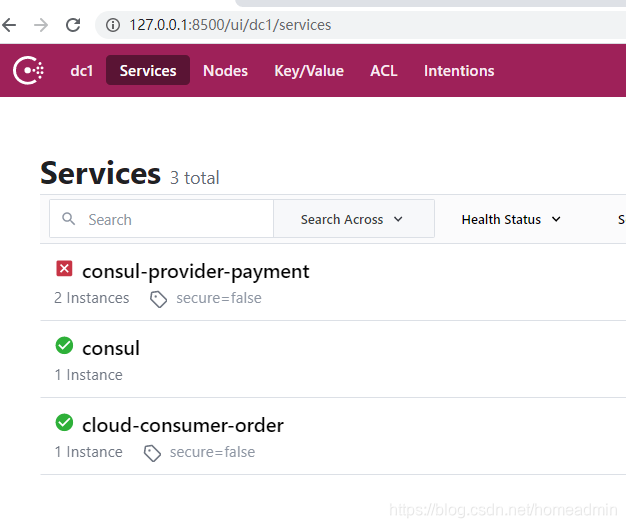Click '2 Instances' under consul-provider-payment
The image size is (626, 528).
91,298
